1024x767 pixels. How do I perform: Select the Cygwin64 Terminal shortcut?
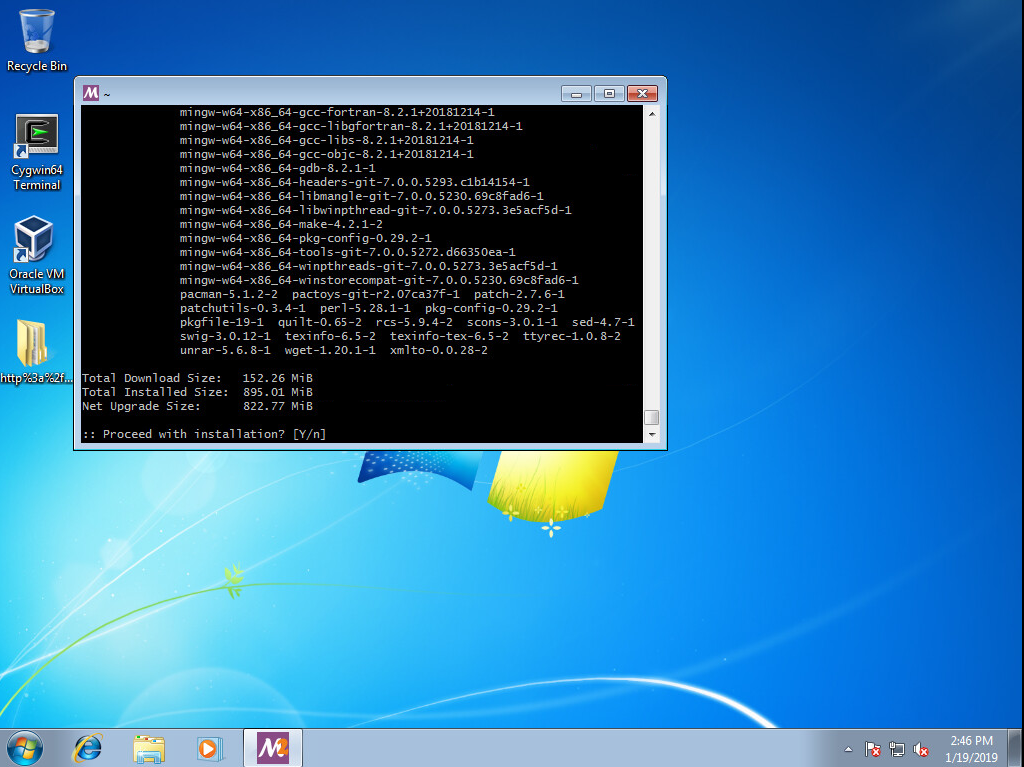[37, 151]
